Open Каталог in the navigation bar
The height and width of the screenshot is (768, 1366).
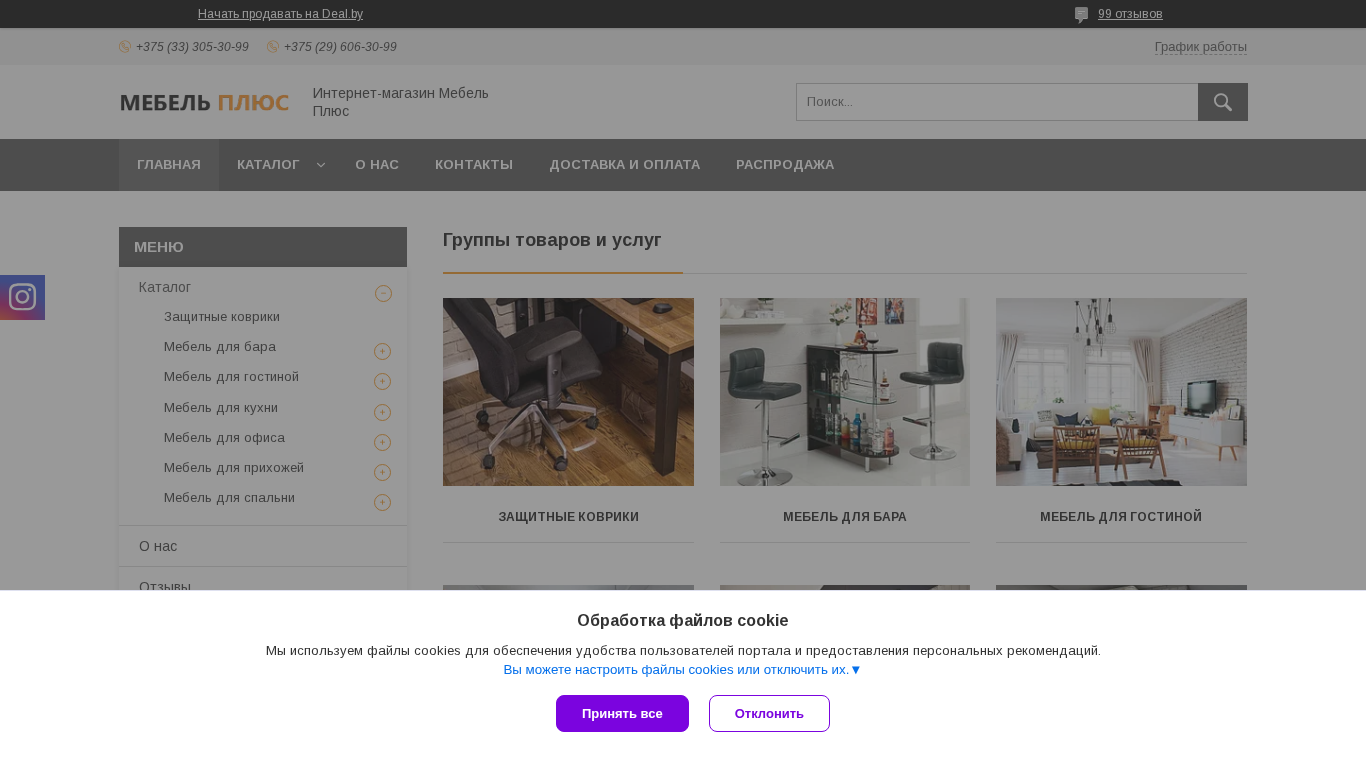pyautogui.click(x=268, y=165)
